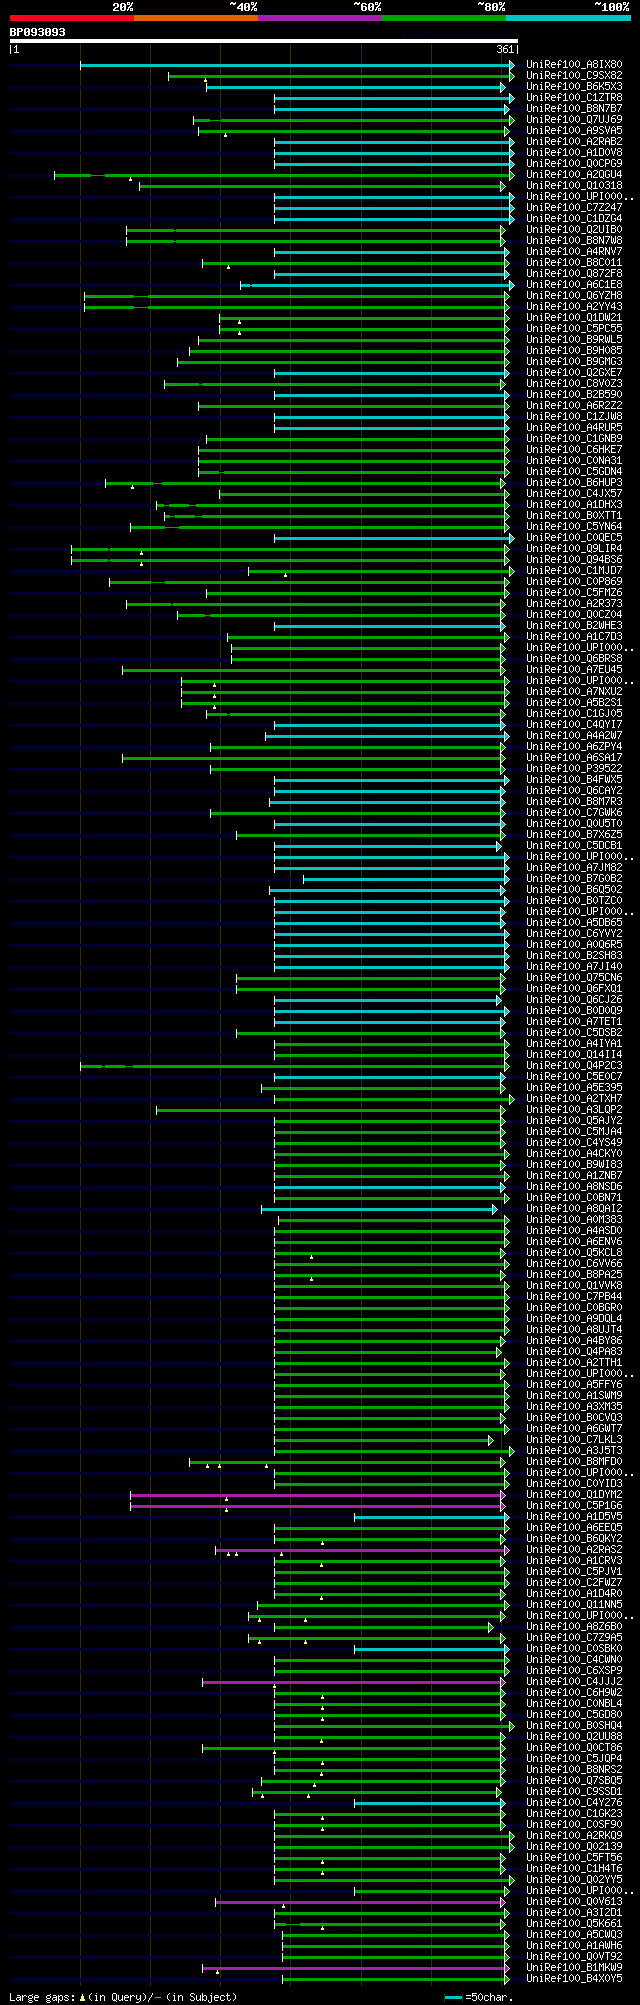Click the UniRef100_A2RAB2 entry

[574, 142]
